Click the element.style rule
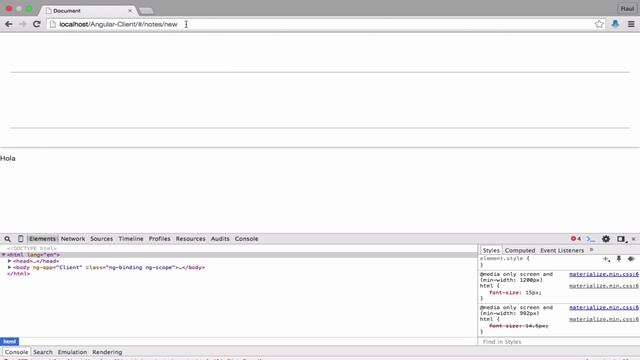The image size is (640, 360). click(x=504, y=259)
